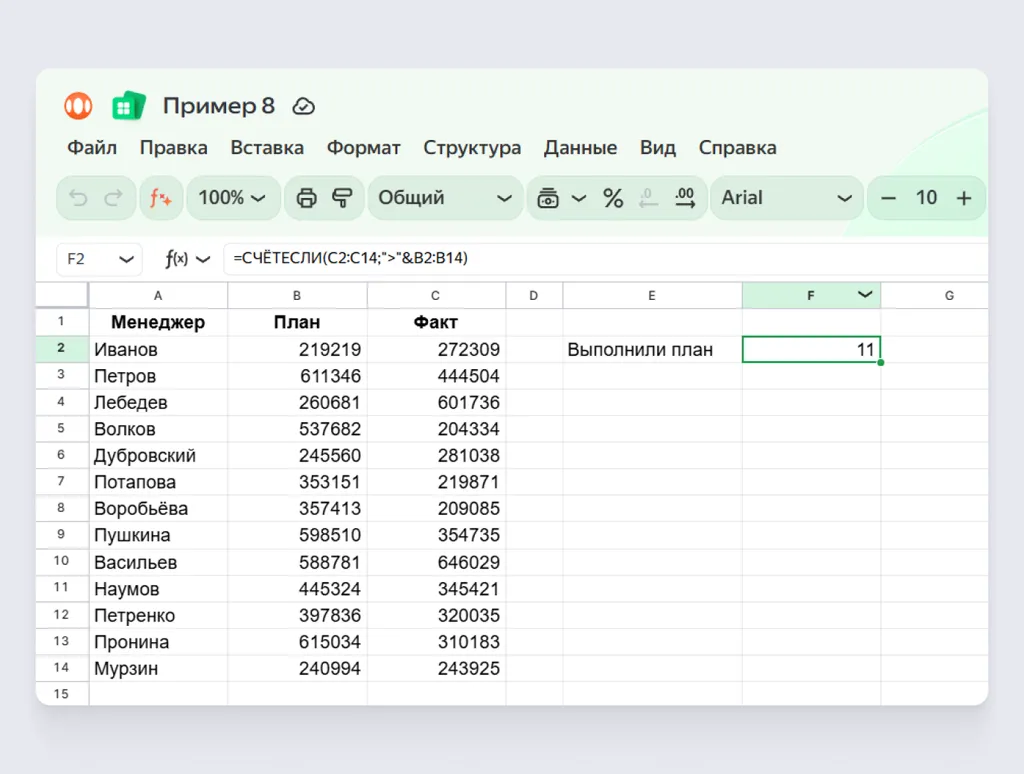Open the Вставка menu

coord(267,148)
